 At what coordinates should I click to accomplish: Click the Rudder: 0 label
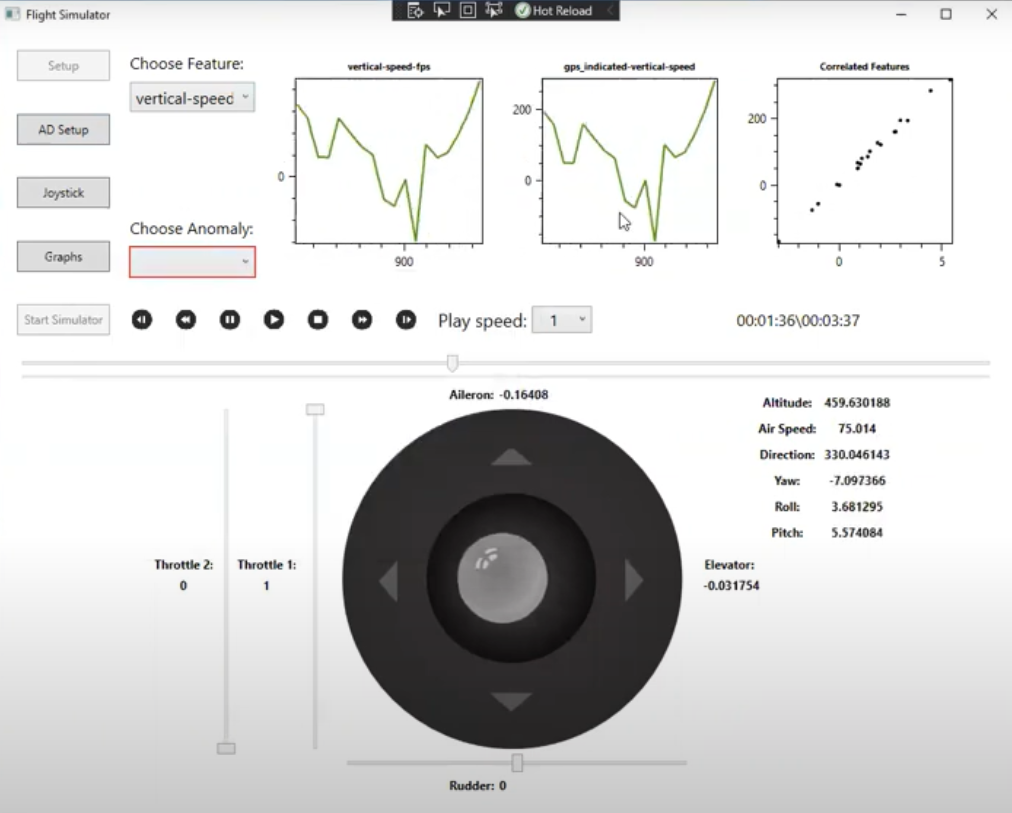point(478,786)
